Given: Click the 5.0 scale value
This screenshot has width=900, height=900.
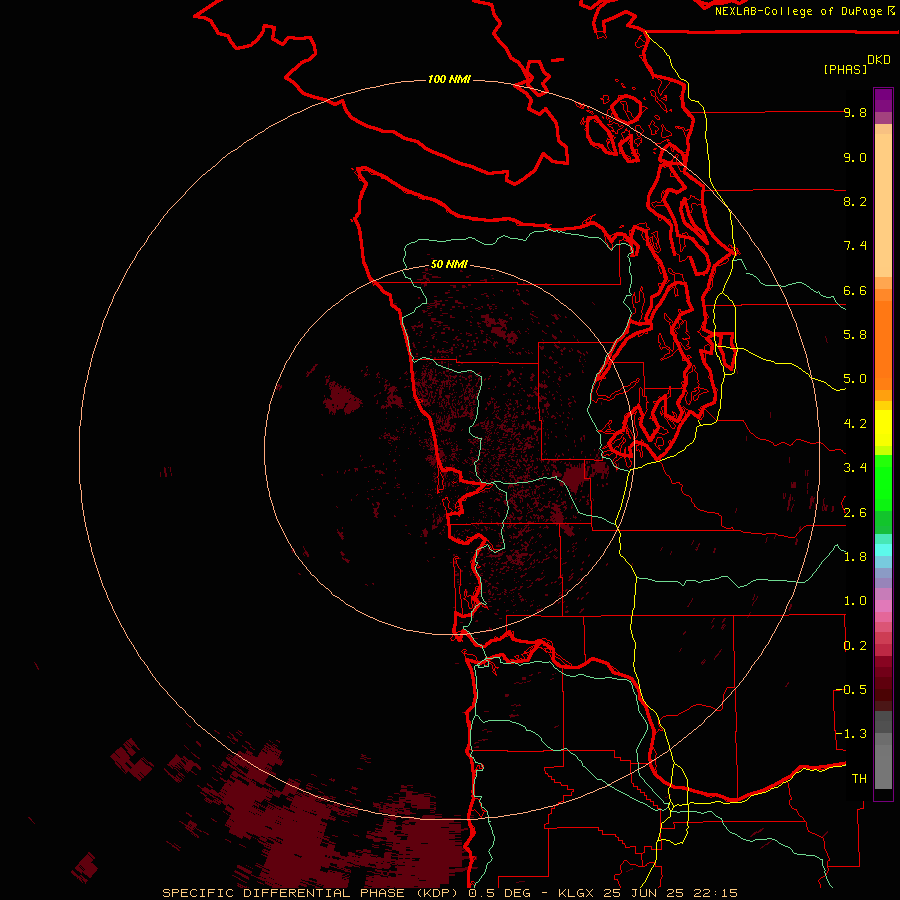Looking at the screenshot, I should click(855, 379).
